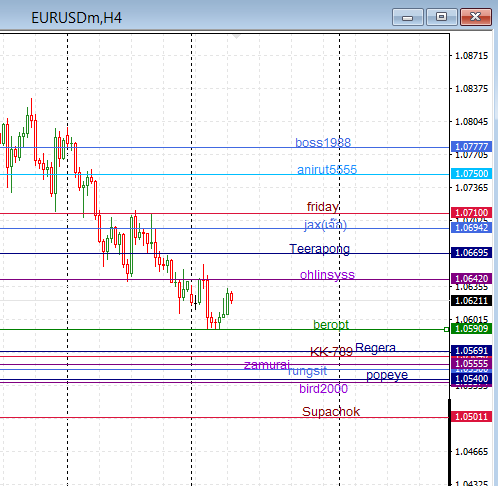Click the restore chart window button
This screenshot has width=498, height=486.
(442, 17)
